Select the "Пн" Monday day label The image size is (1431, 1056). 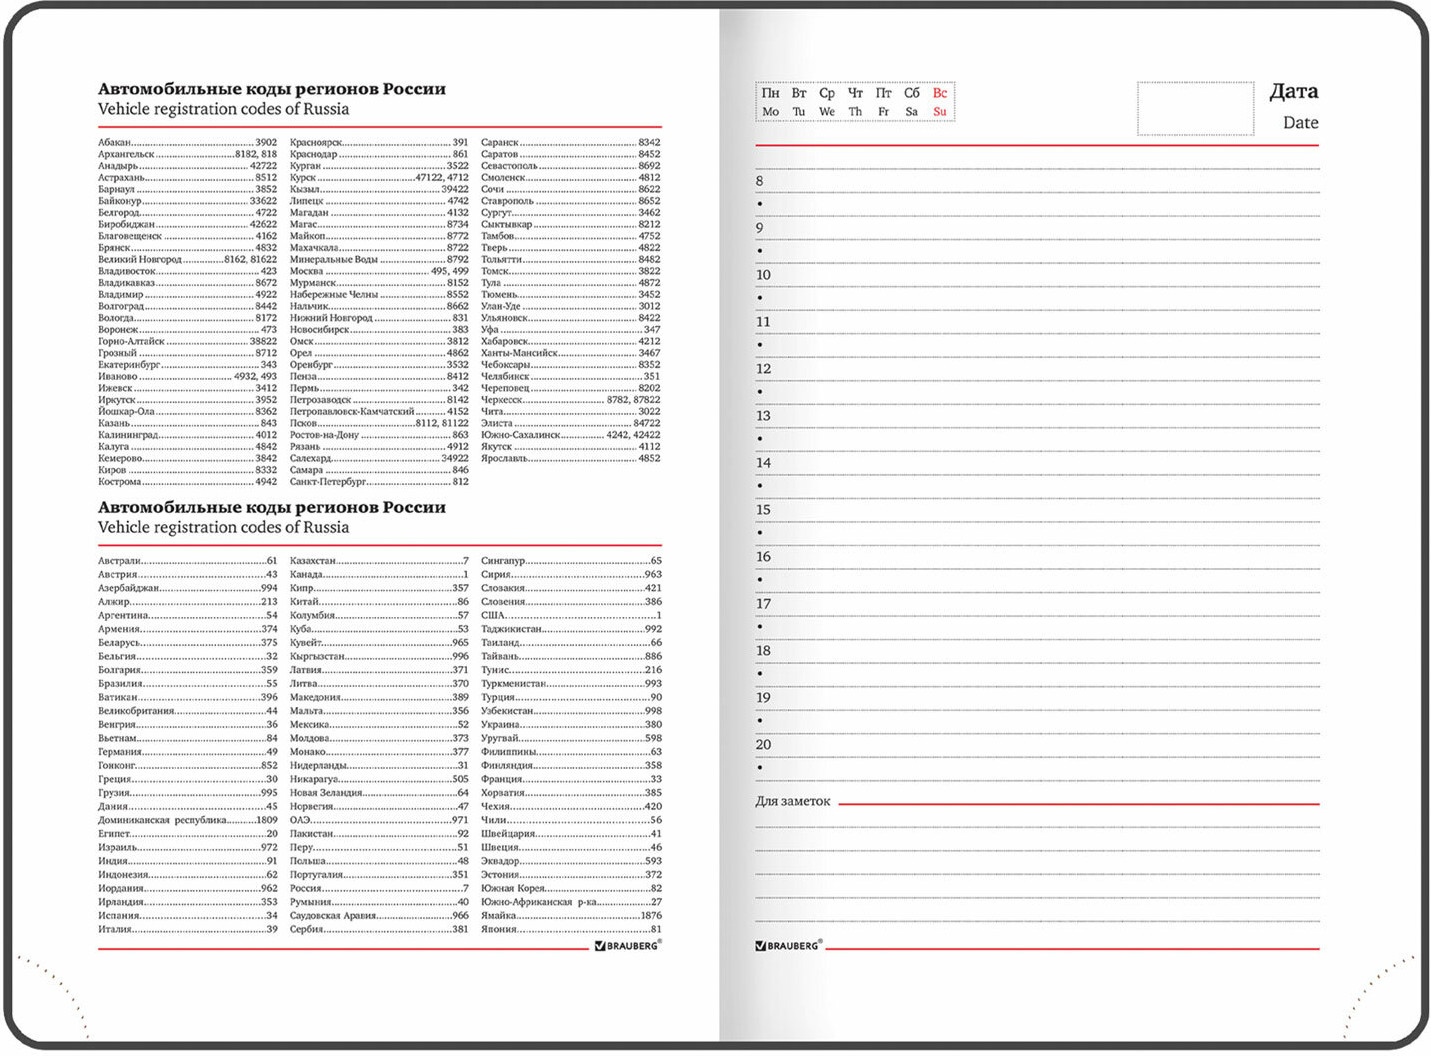pos(770,93)
